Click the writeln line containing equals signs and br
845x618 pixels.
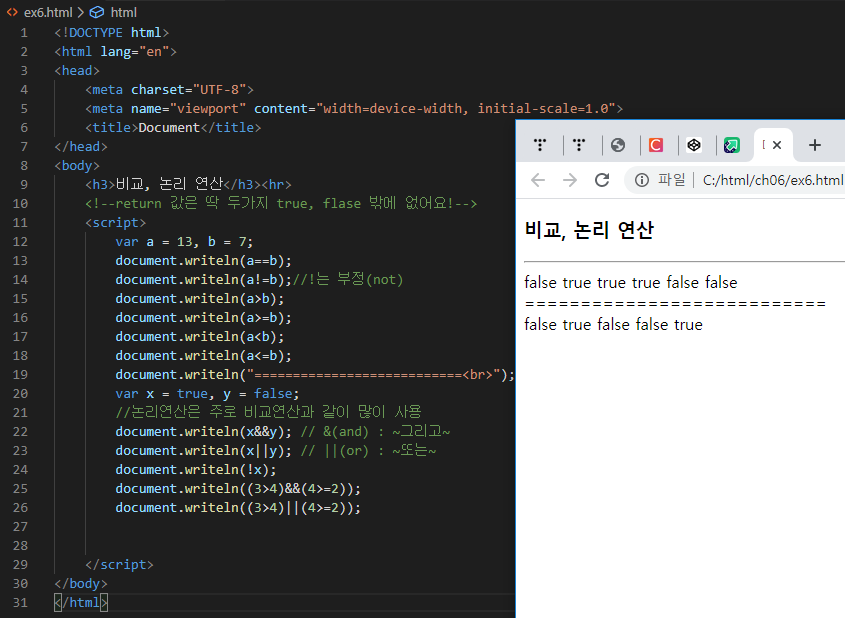click(315, 374)
